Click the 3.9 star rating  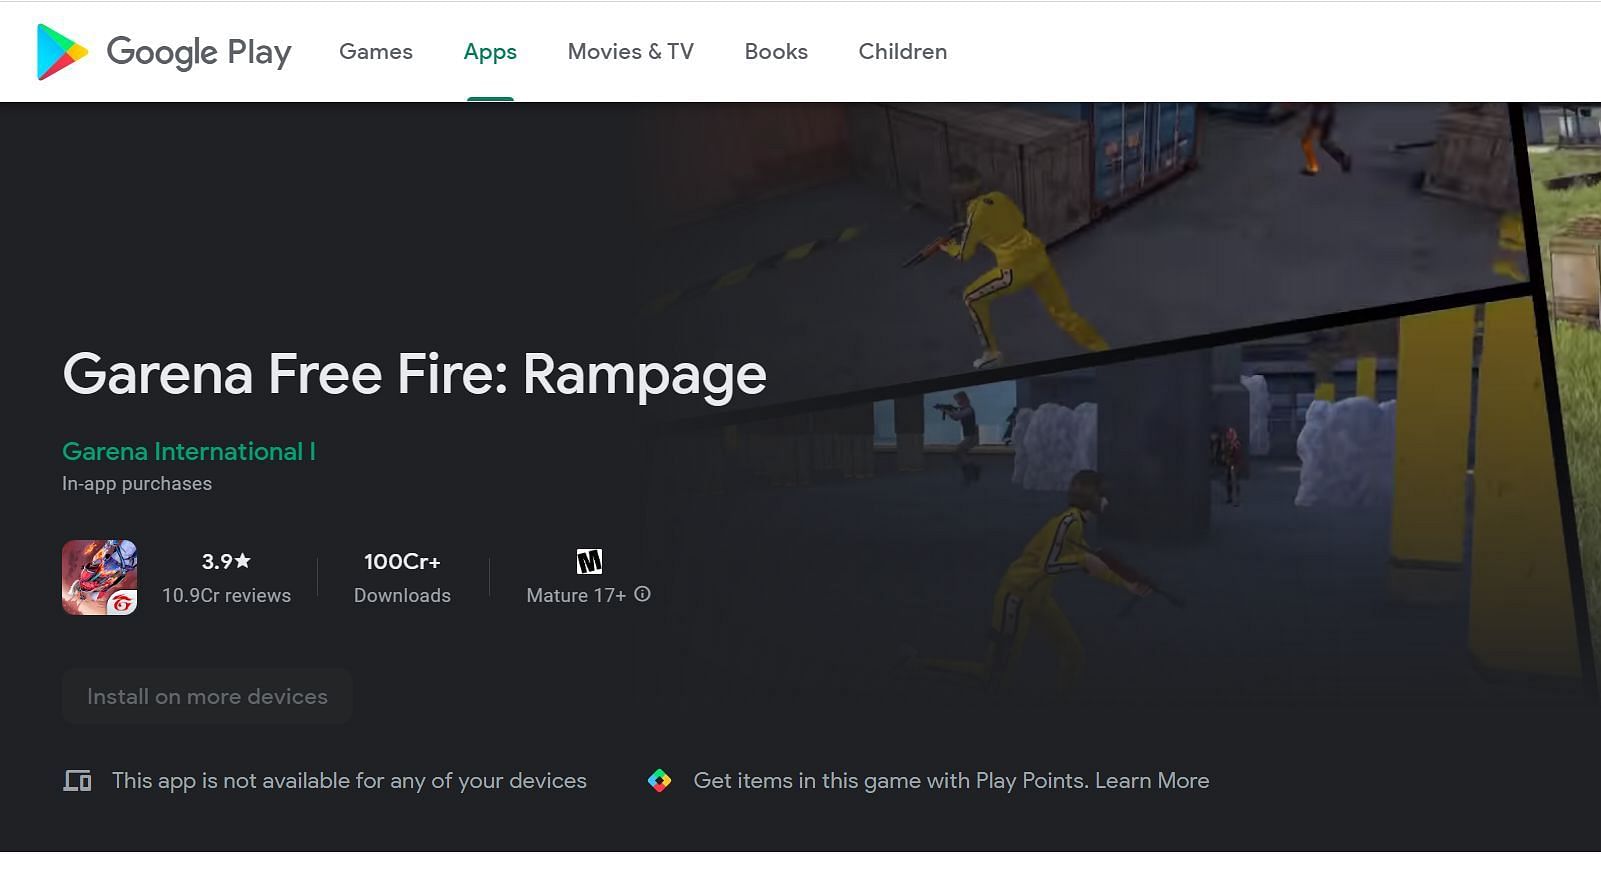click(x=226, y=561)
